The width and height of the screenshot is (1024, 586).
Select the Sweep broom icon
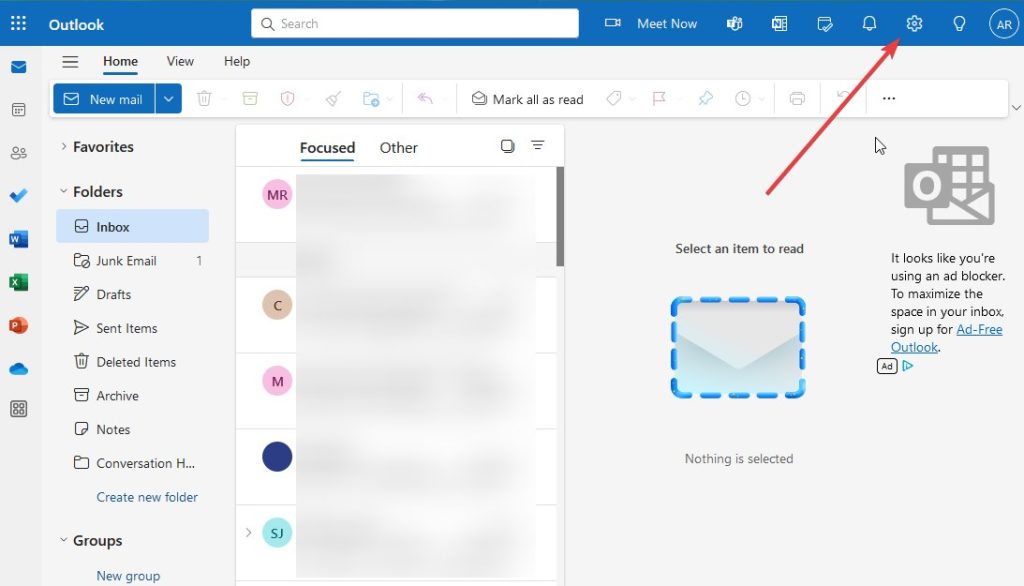334,98
